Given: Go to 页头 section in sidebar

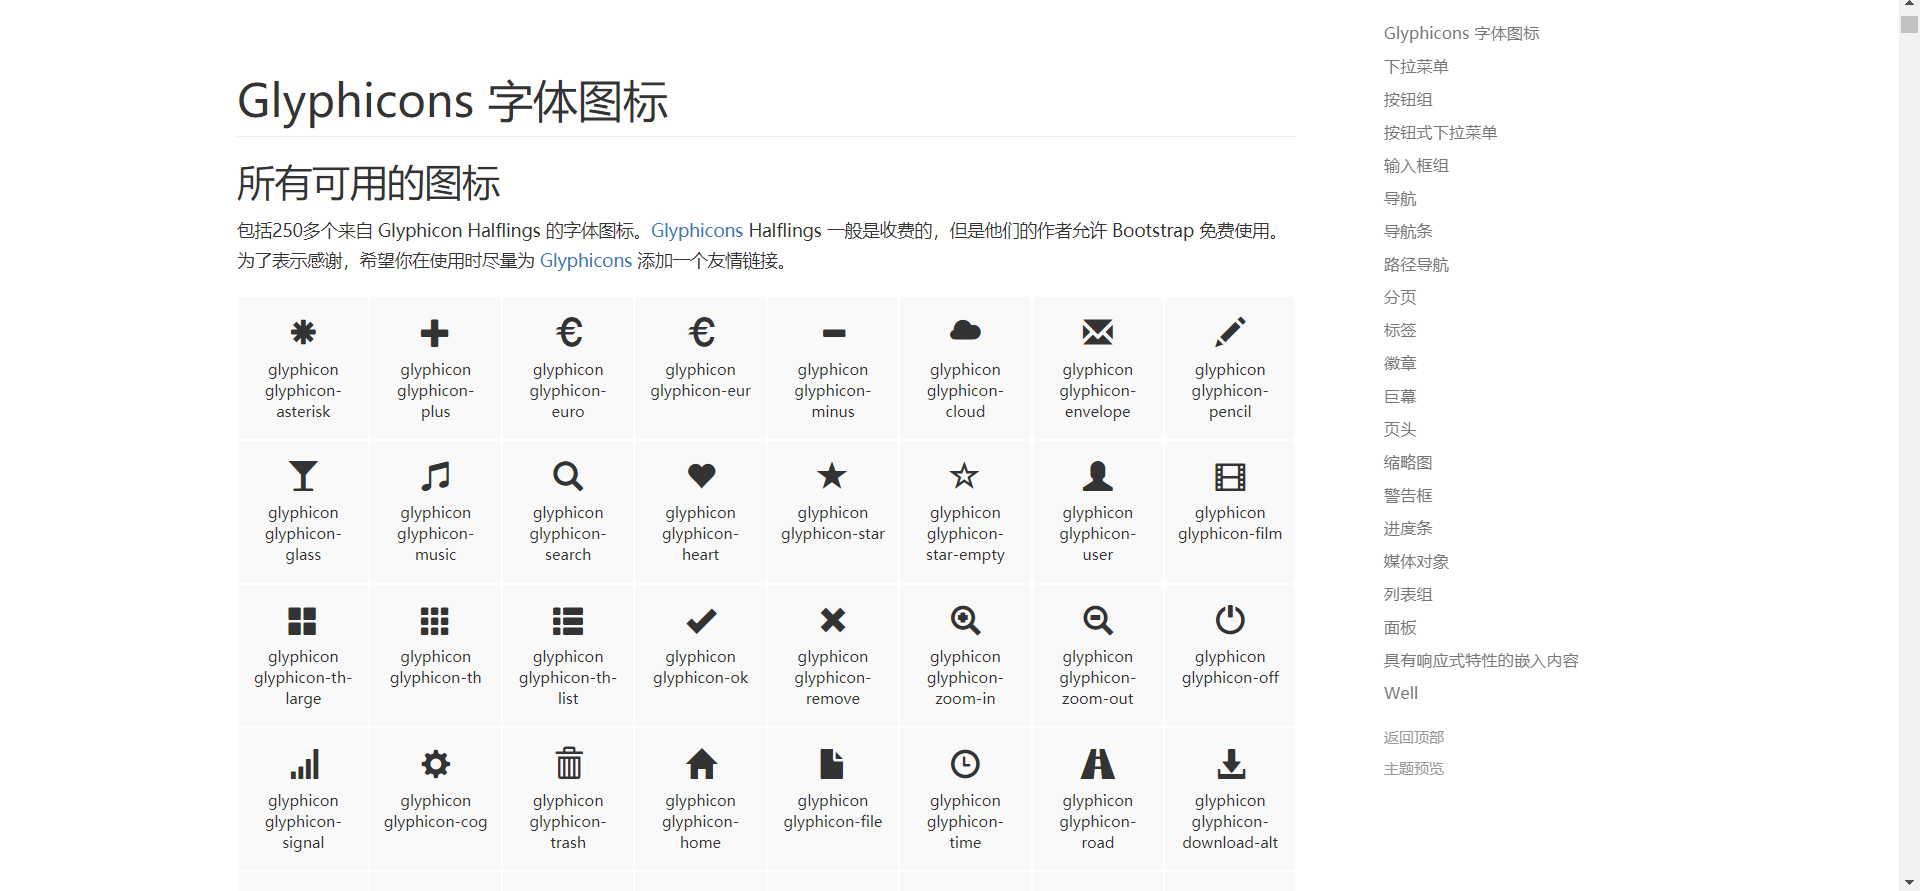Looking at the screenshot, I should coord(1400,429).
